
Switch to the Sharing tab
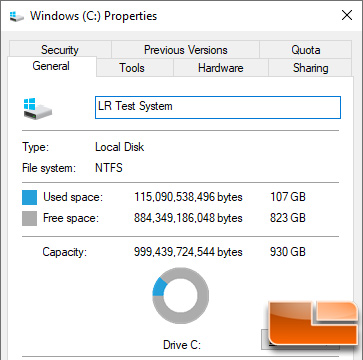(x=310, y=68)
